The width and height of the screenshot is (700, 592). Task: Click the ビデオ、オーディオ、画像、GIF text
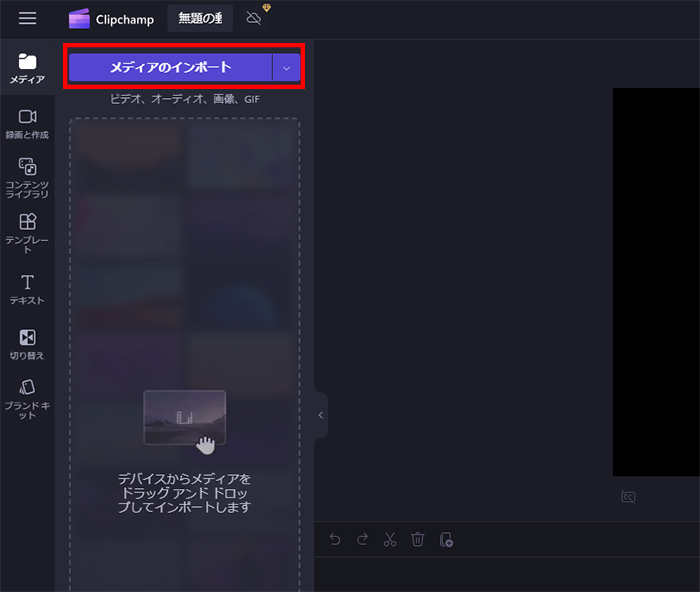[x=184, y=99]
